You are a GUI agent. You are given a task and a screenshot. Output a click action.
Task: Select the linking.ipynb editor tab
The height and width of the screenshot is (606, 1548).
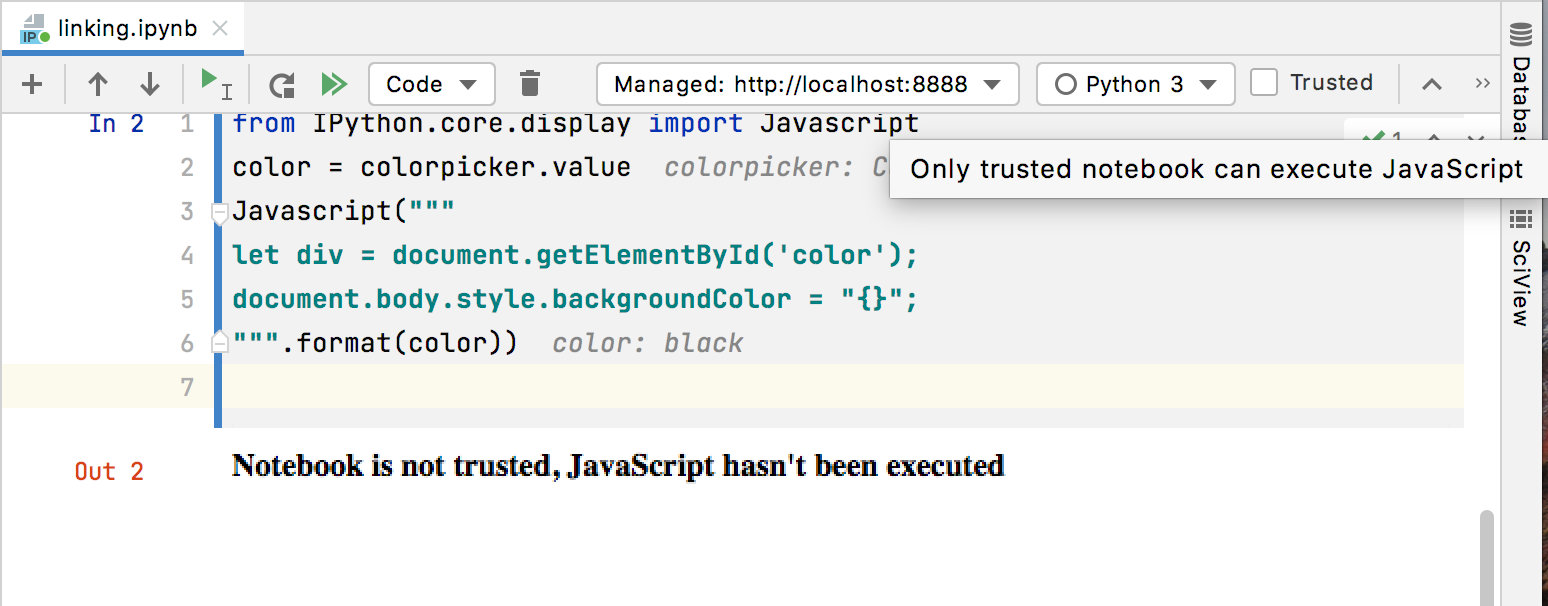pos(121,27)
